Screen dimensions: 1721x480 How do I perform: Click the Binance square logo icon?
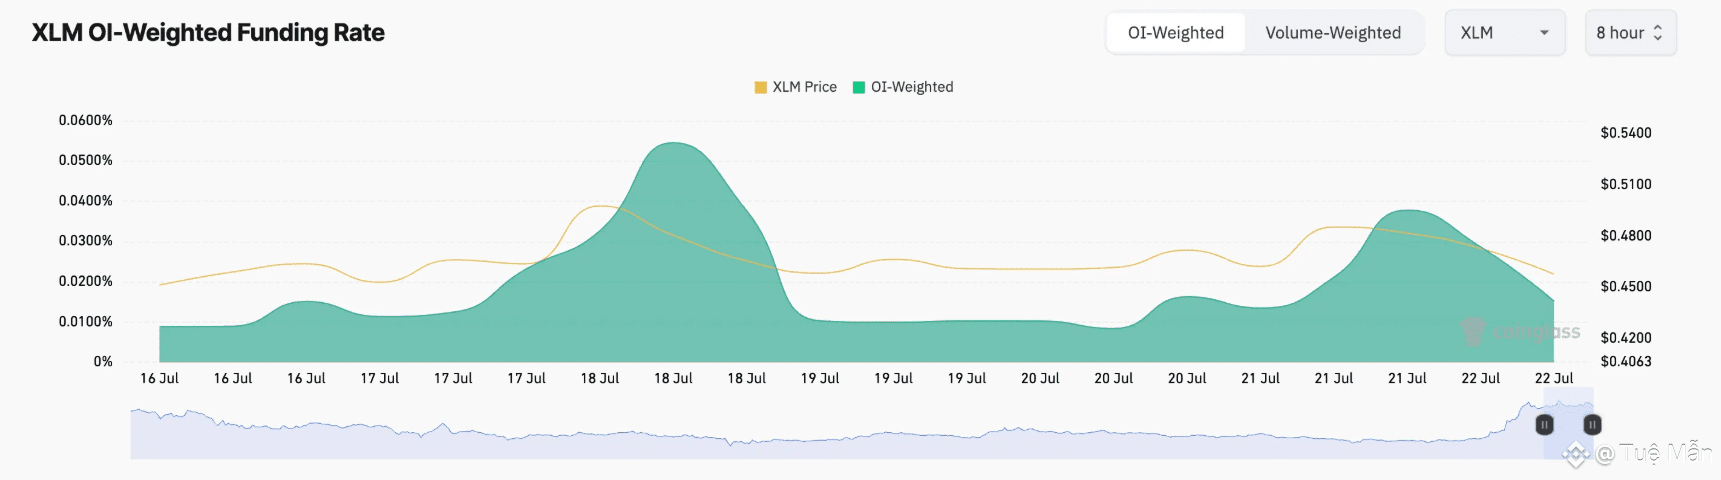pos(1576,455)
